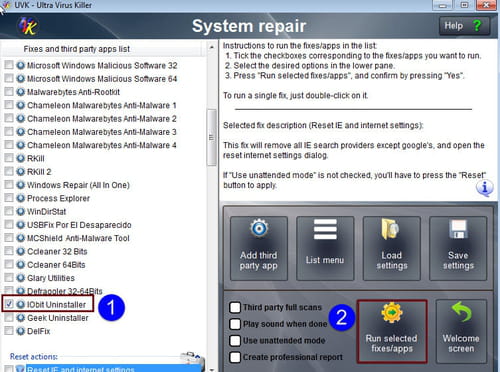
Task: Click the Chameleon Malwarebytes Anti-Malware 3 icon
Action: pos(21,132)
